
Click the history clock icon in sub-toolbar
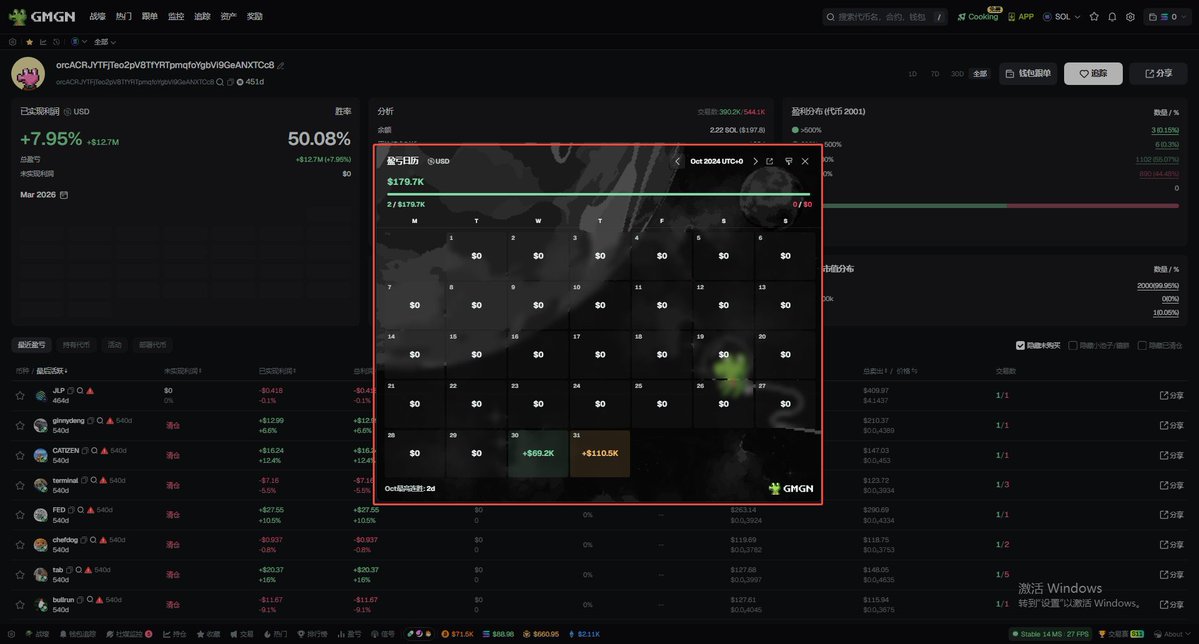(x=56, y=42)
